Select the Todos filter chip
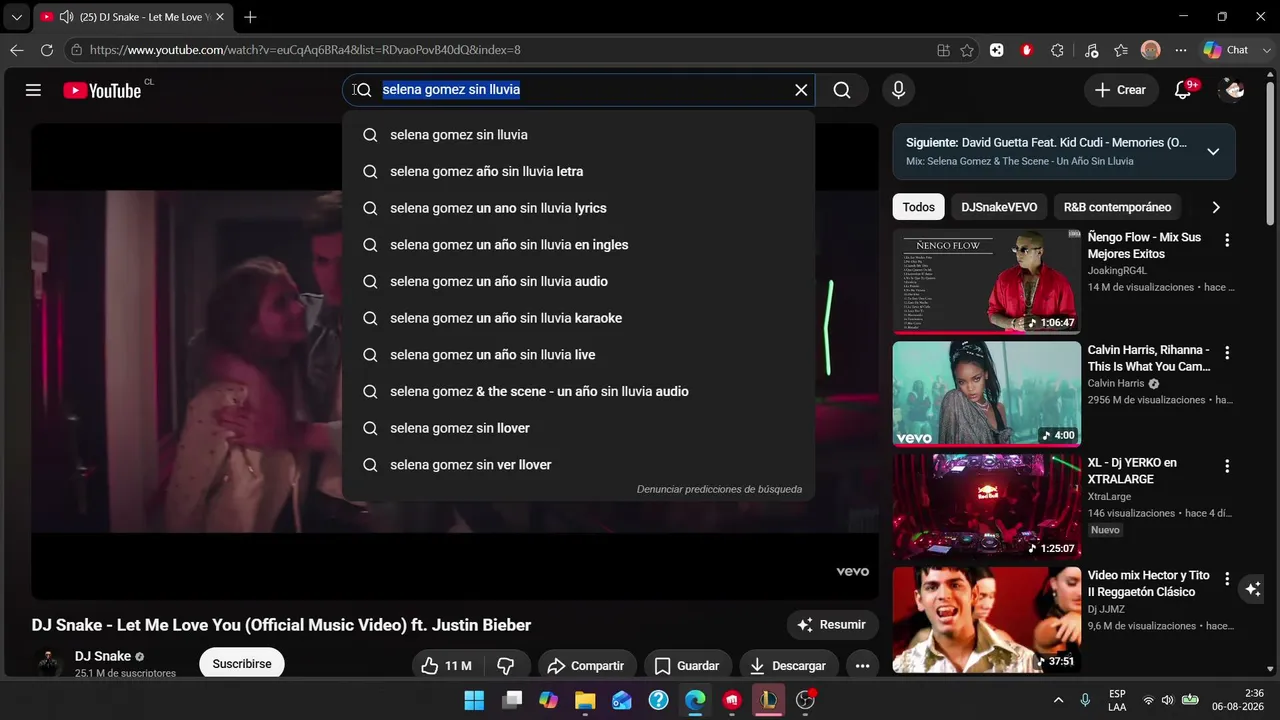The width and height of the screenshot is (1280, 720). (x=918, y=207)
